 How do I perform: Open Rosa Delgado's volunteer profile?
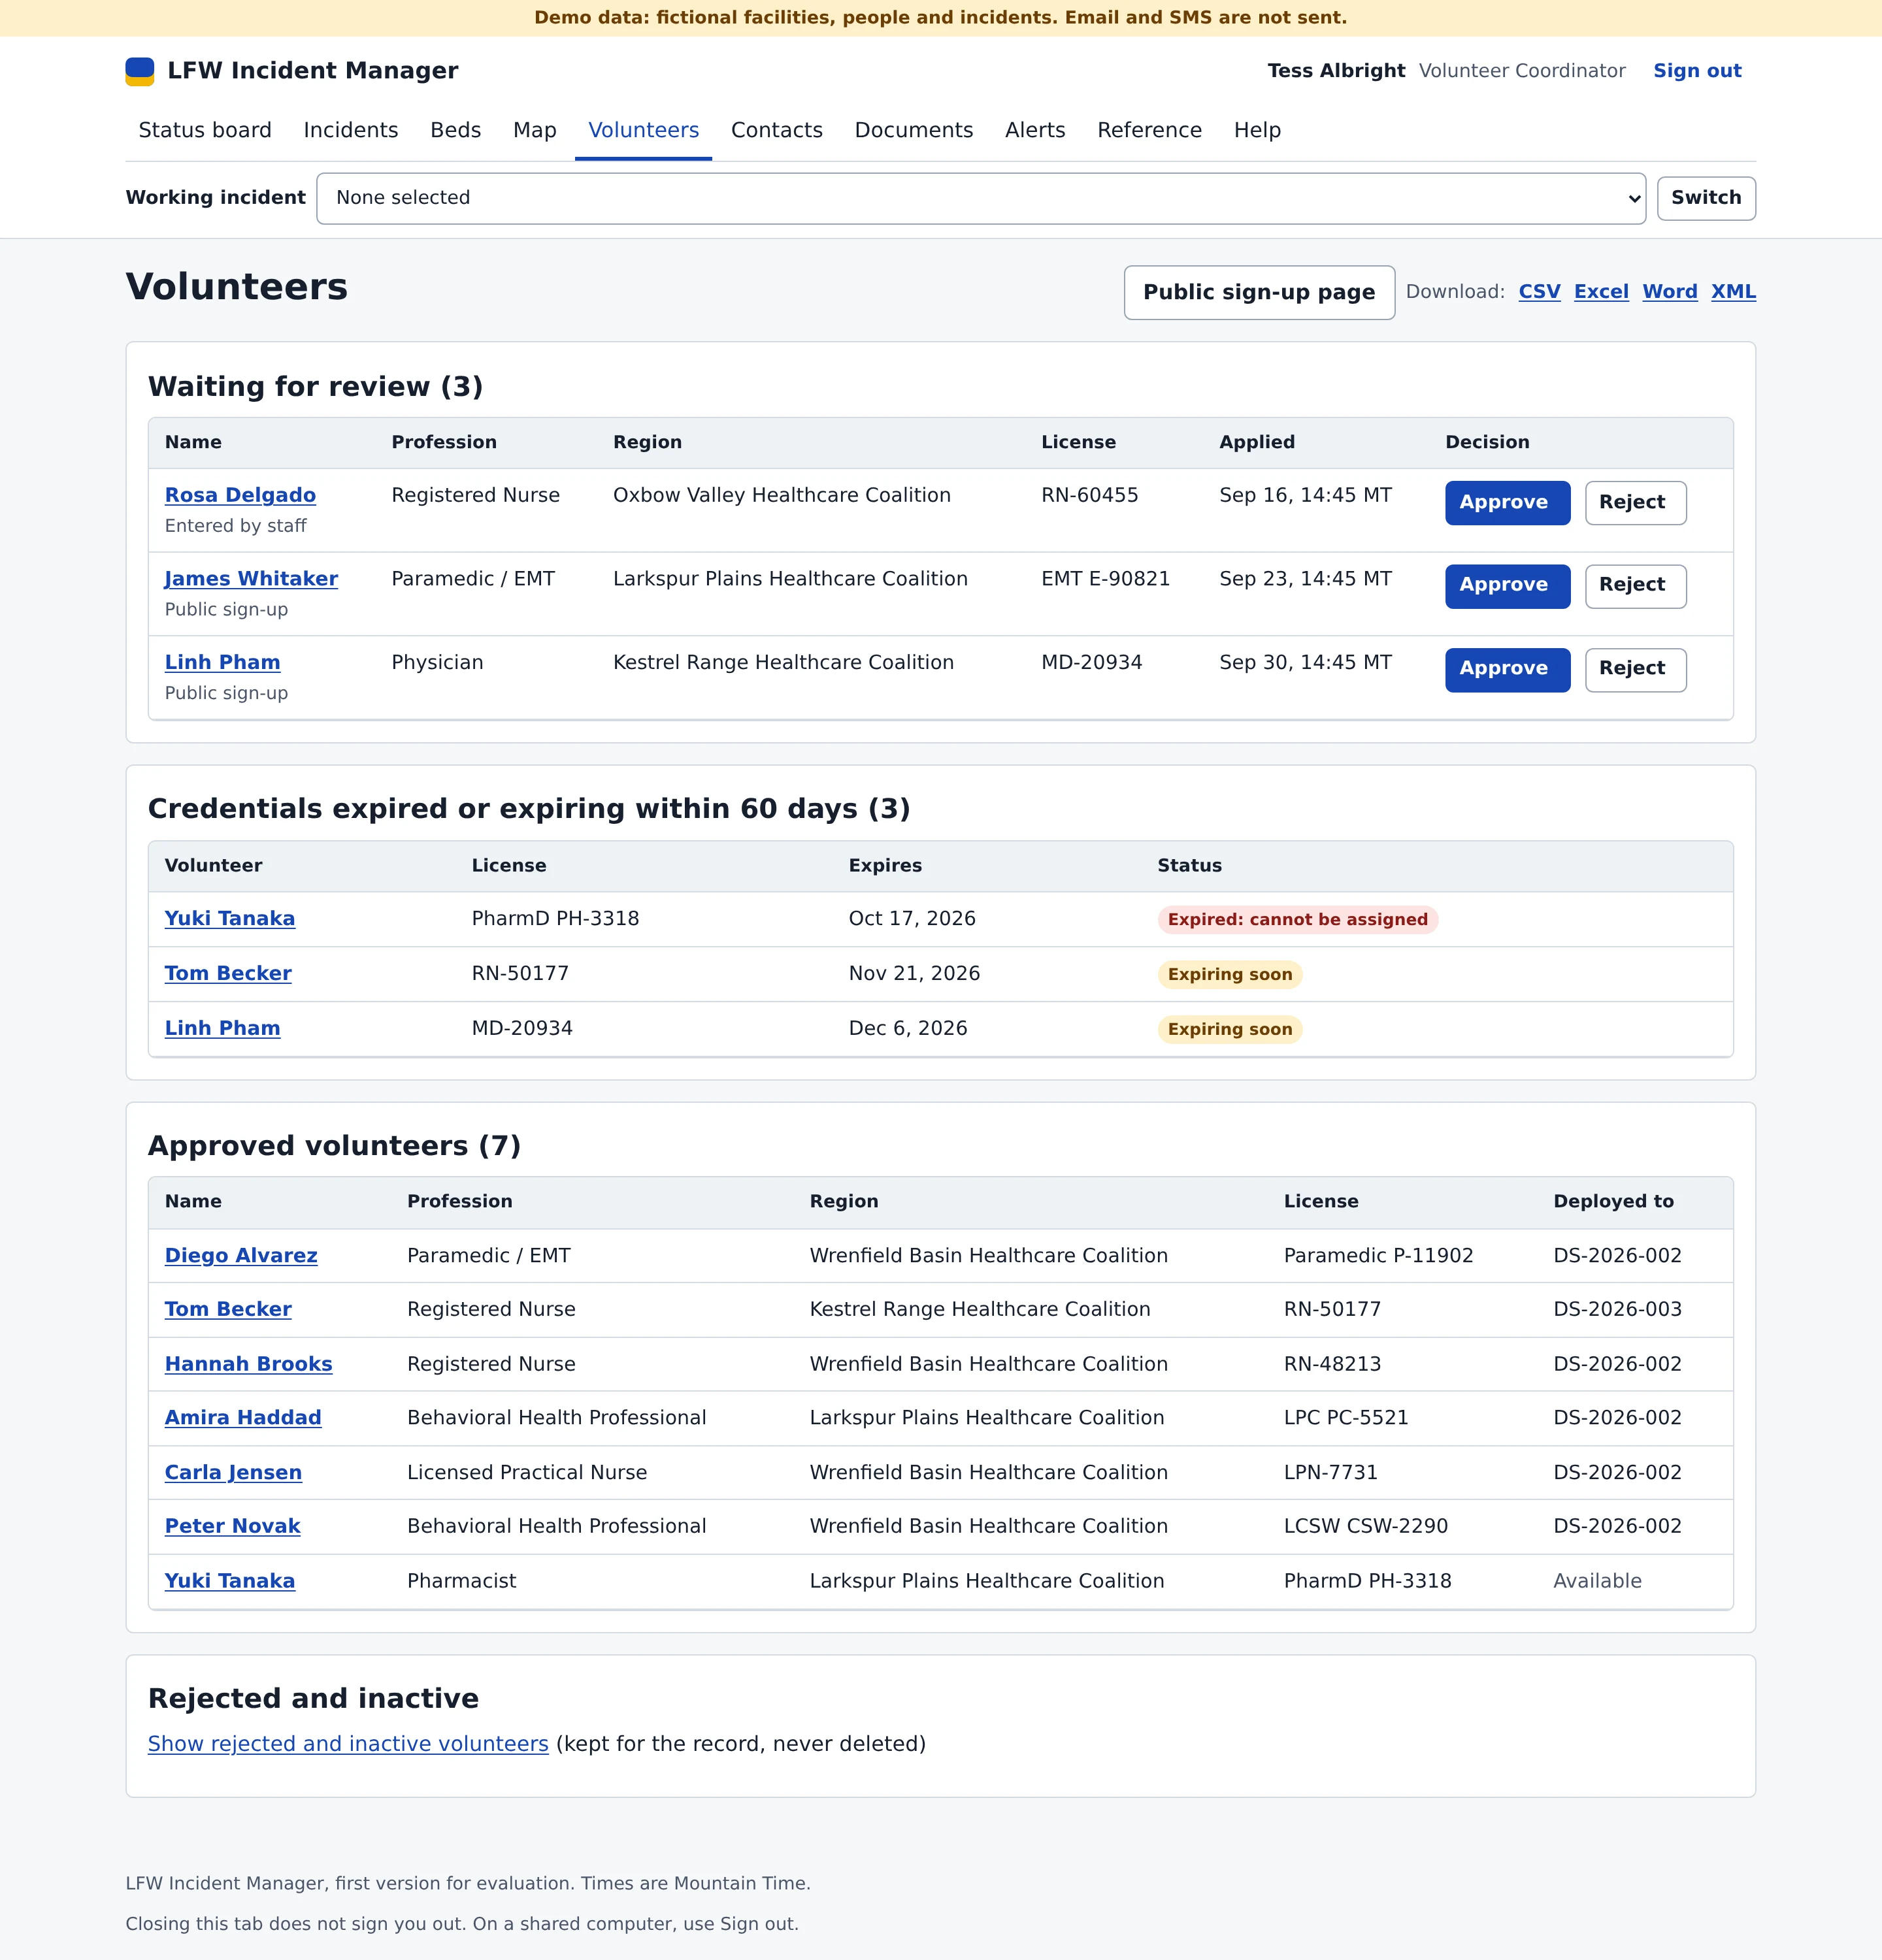point(240,495)
